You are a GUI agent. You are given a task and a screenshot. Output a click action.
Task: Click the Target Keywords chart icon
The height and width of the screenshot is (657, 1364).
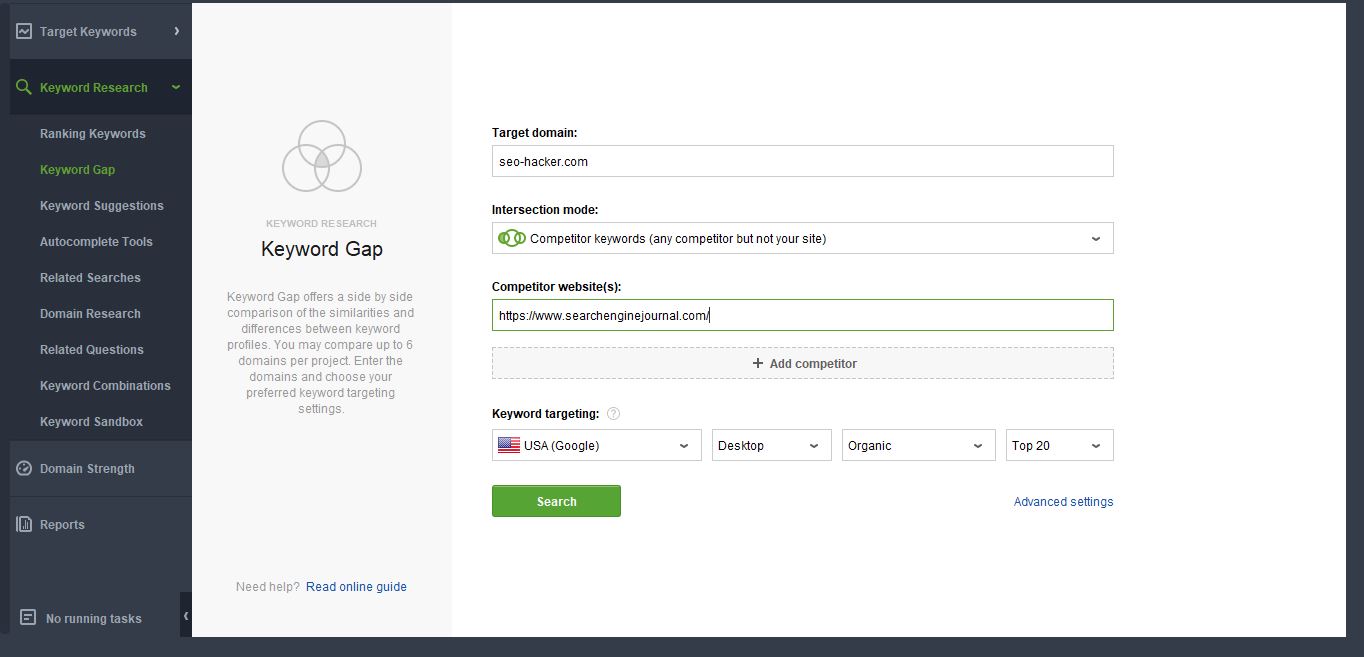[24, 31]
